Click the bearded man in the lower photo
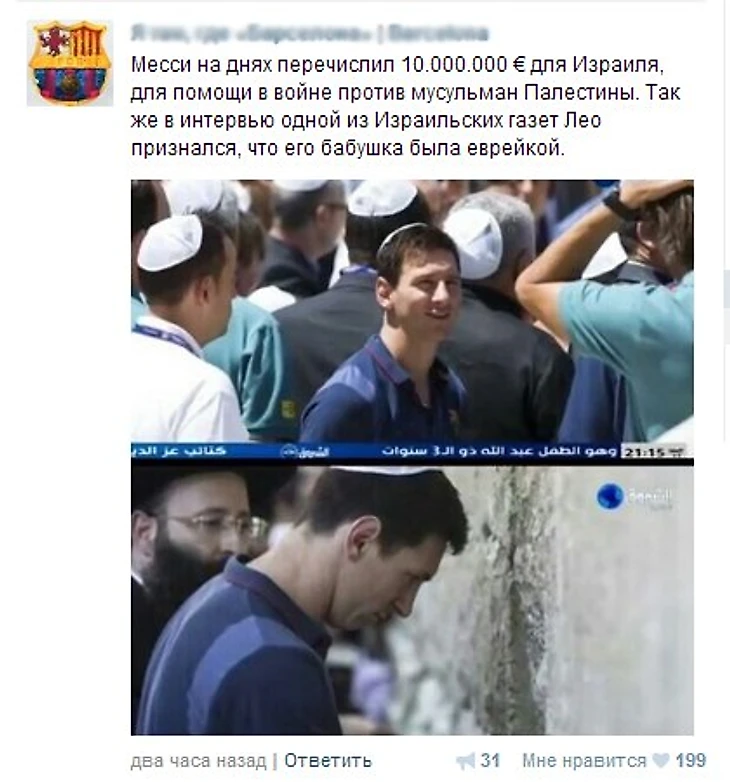 click(192, 549)
